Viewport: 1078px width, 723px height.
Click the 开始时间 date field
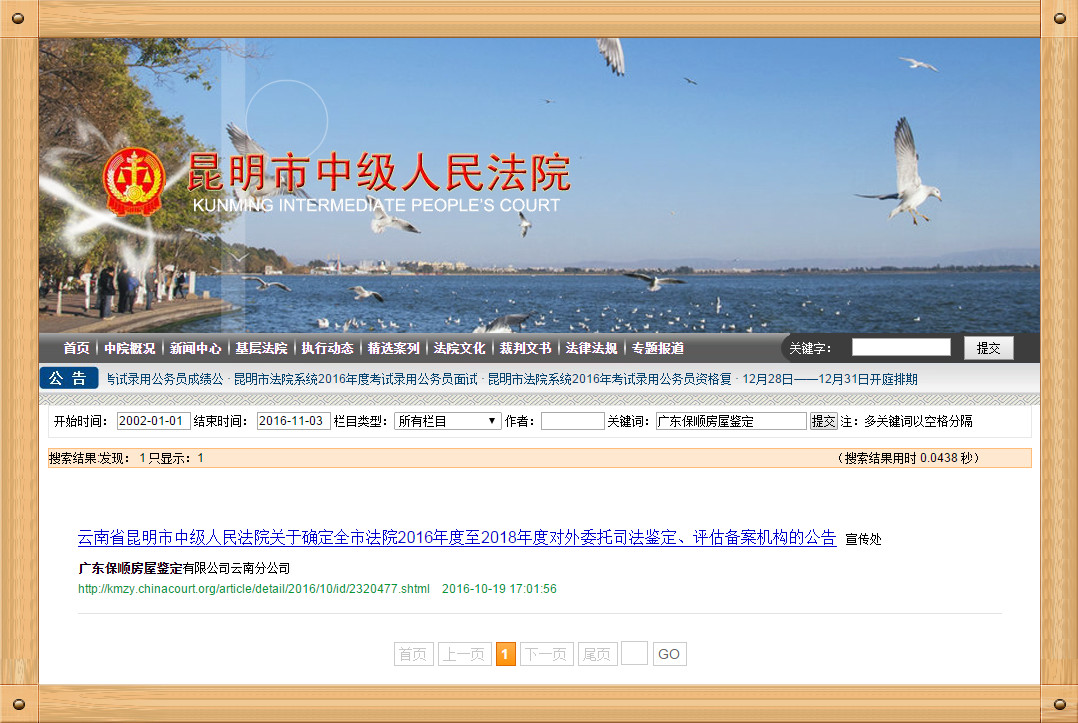(x=153, y=421)
